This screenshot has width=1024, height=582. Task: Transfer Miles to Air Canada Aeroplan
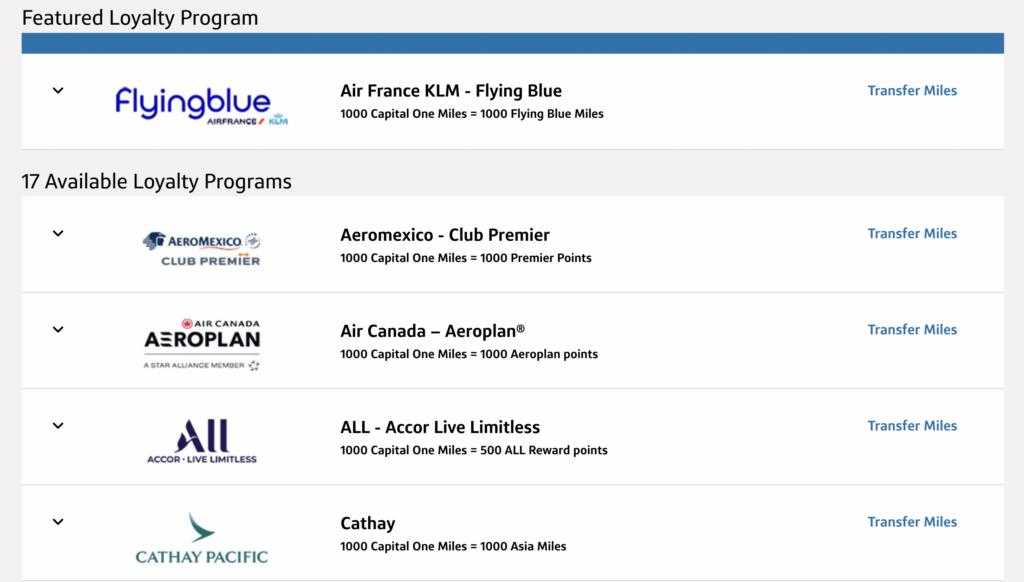(x=912, y=329)
